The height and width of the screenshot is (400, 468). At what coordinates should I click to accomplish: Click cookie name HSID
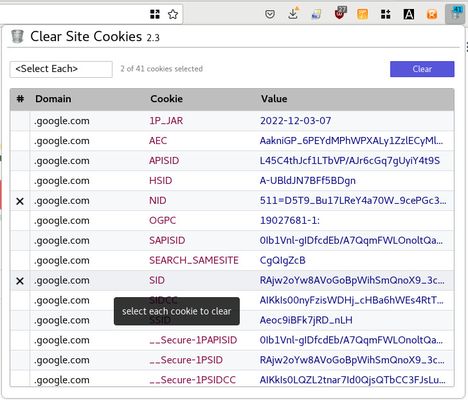pyautogui.click(x=161, y=181)
